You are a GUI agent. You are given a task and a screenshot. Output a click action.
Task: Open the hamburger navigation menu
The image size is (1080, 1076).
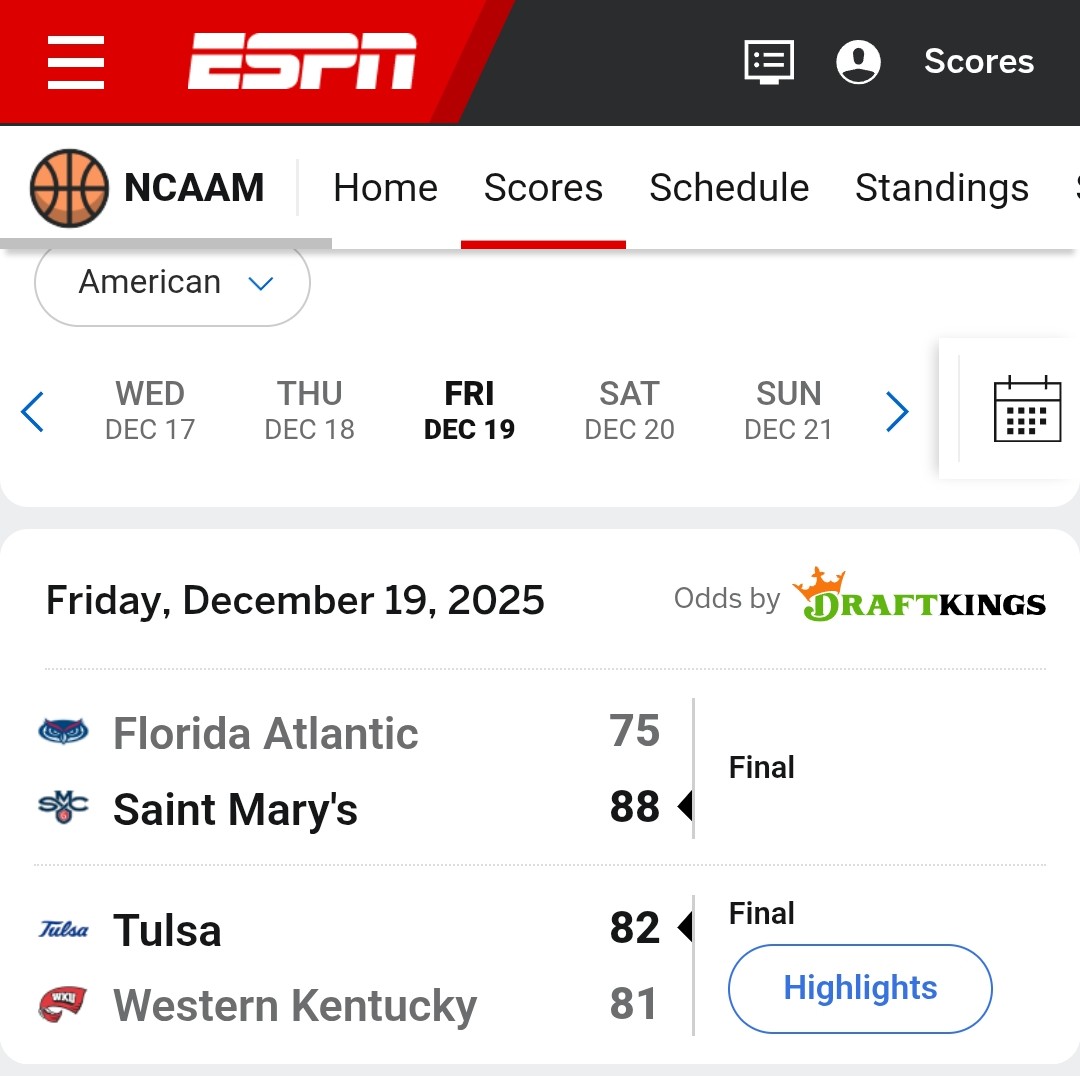tap(76, 62)
